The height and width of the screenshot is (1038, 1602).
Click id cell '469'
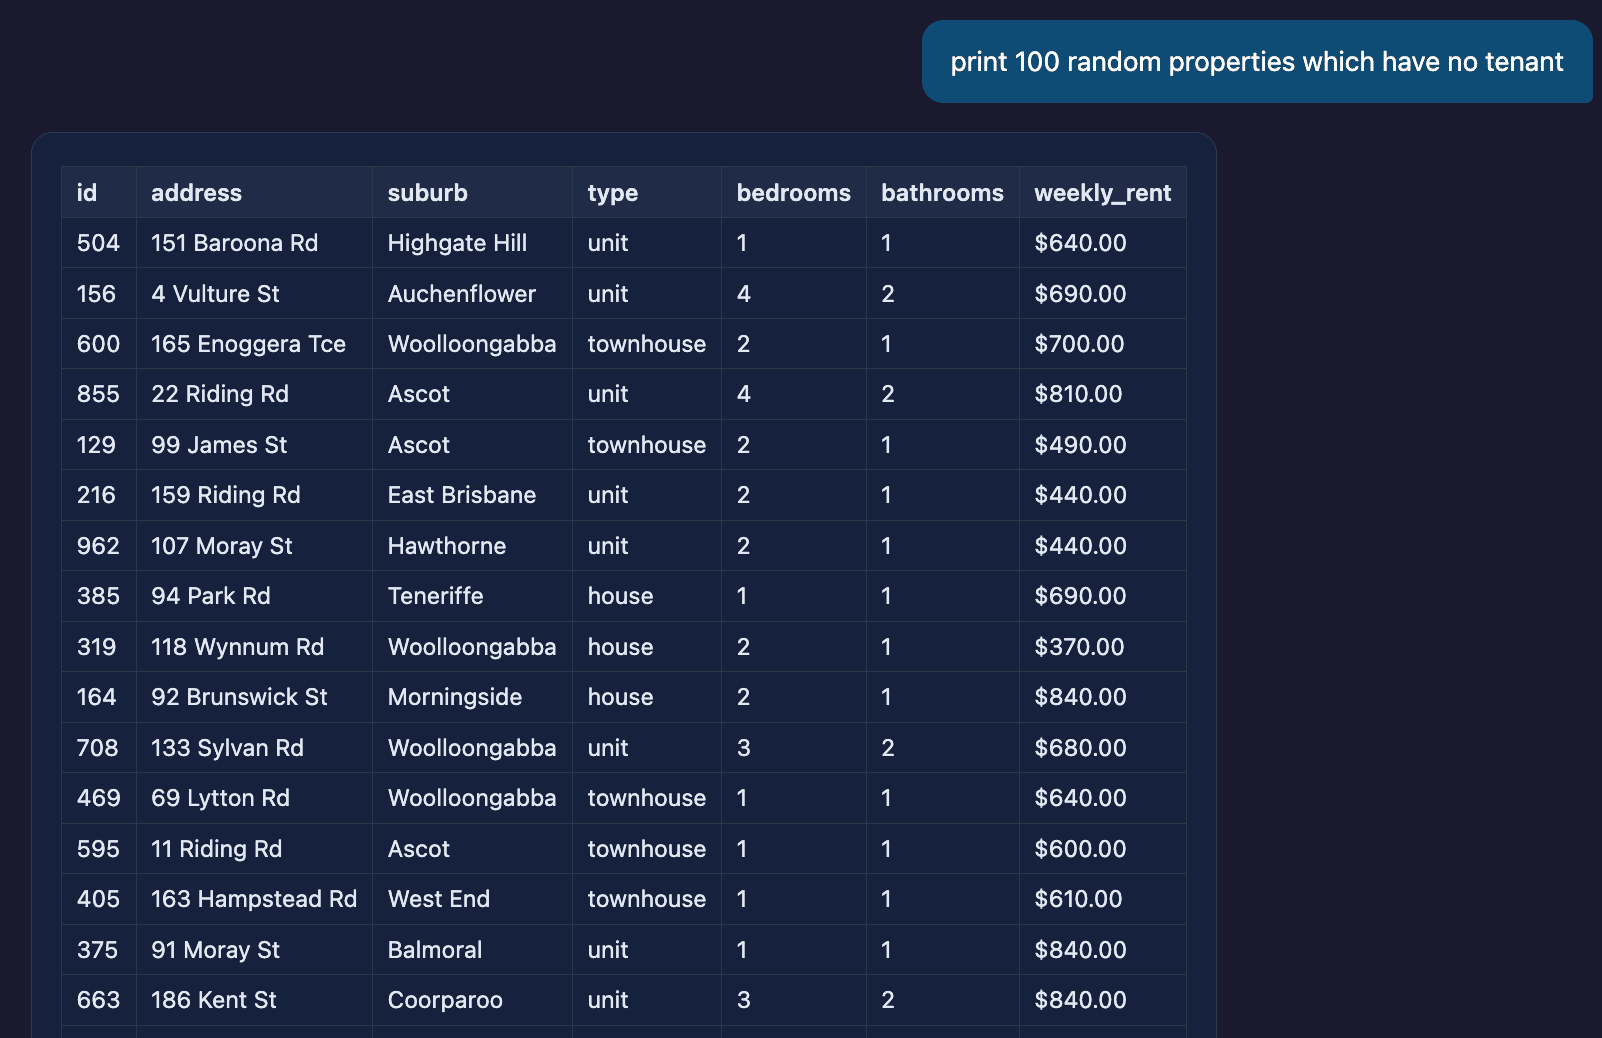tap(99, 798)
